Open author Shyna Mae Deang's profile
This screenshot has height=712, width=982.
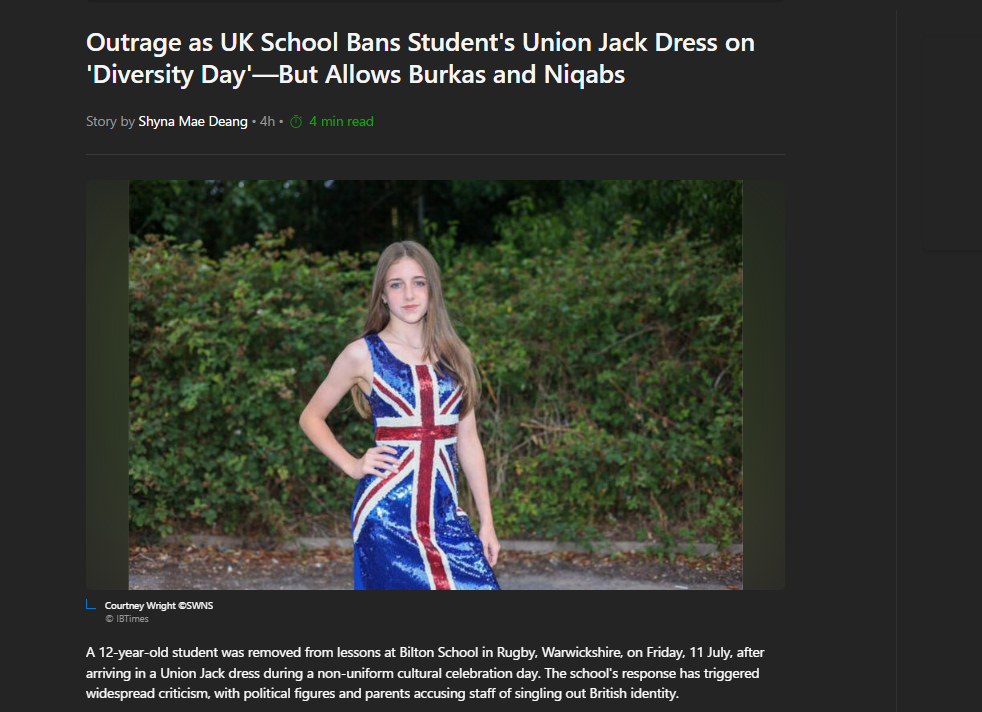point(193,121)
